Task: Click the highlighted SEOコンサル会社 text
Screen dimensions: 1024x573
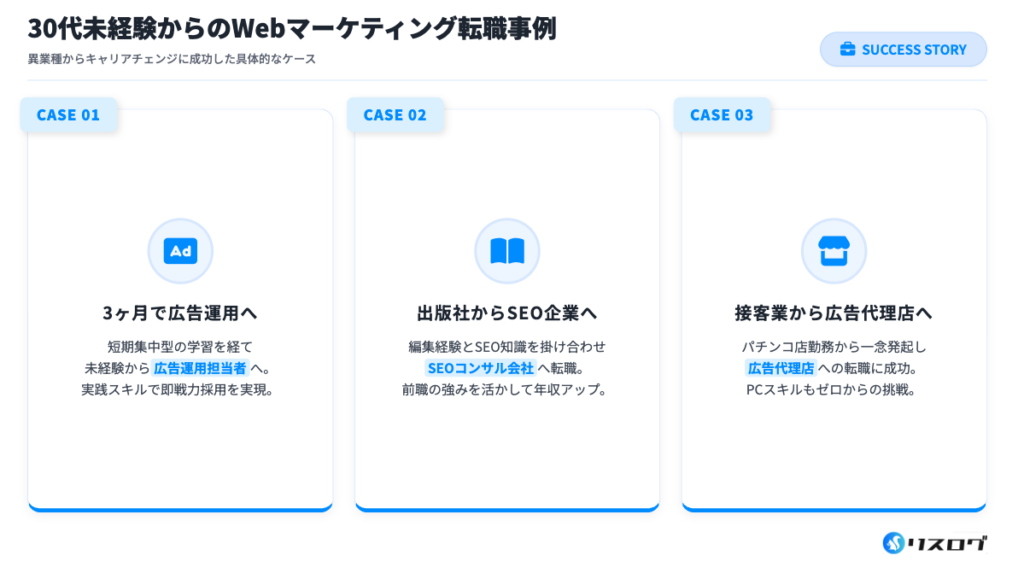Action: click(480, 368)
